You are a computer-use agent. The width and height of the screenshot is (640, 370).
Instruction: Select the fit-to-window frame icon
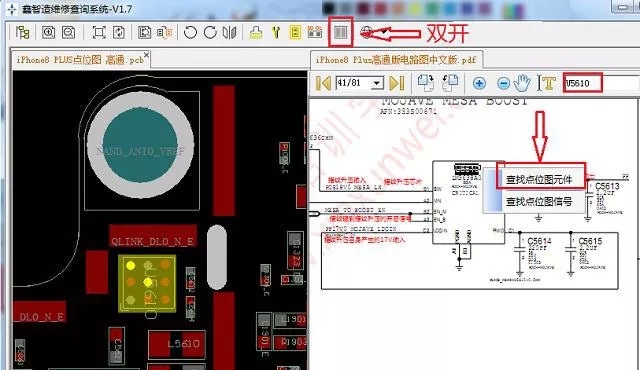coord(99,32)
